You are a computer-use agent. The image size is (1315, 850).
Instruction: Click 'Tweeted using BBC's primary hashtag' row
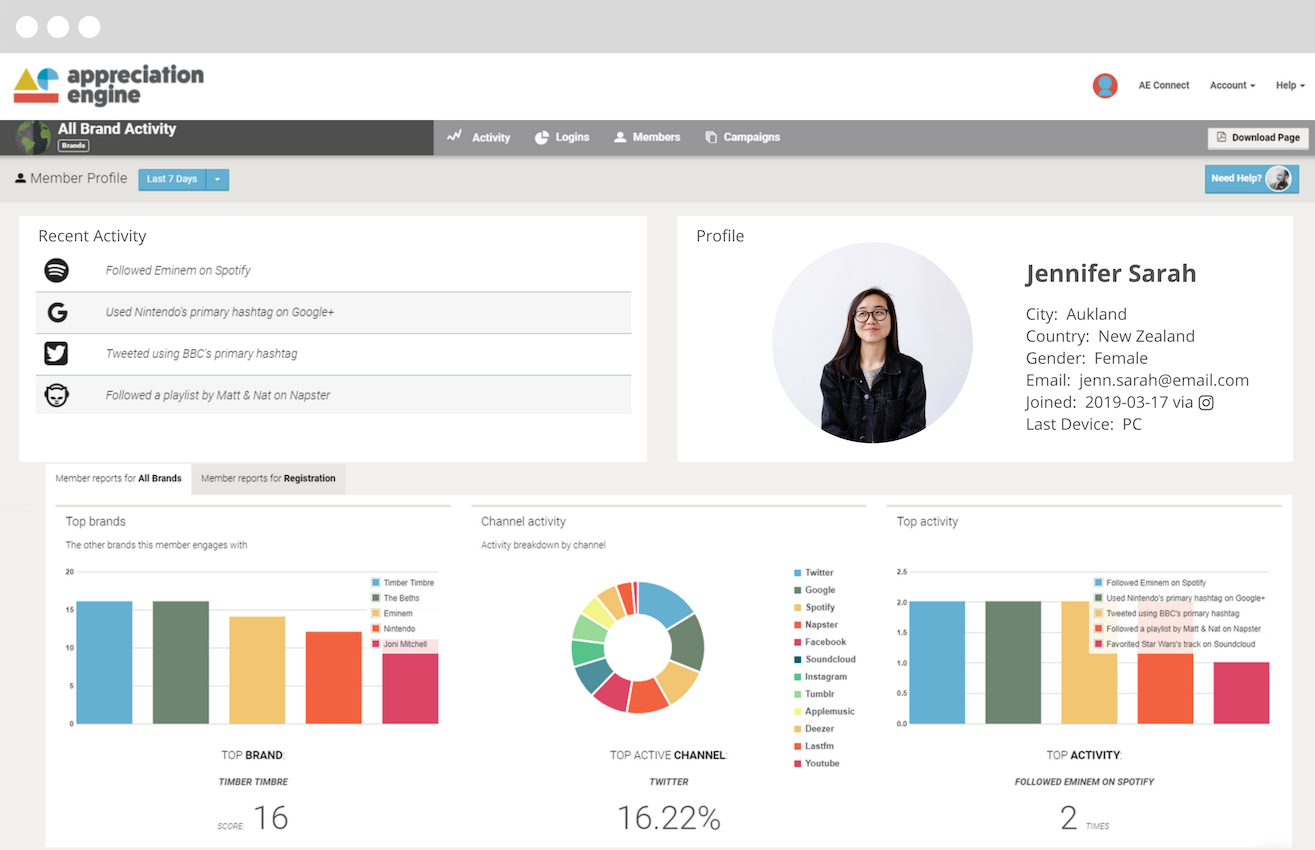[x=333, y=354]
